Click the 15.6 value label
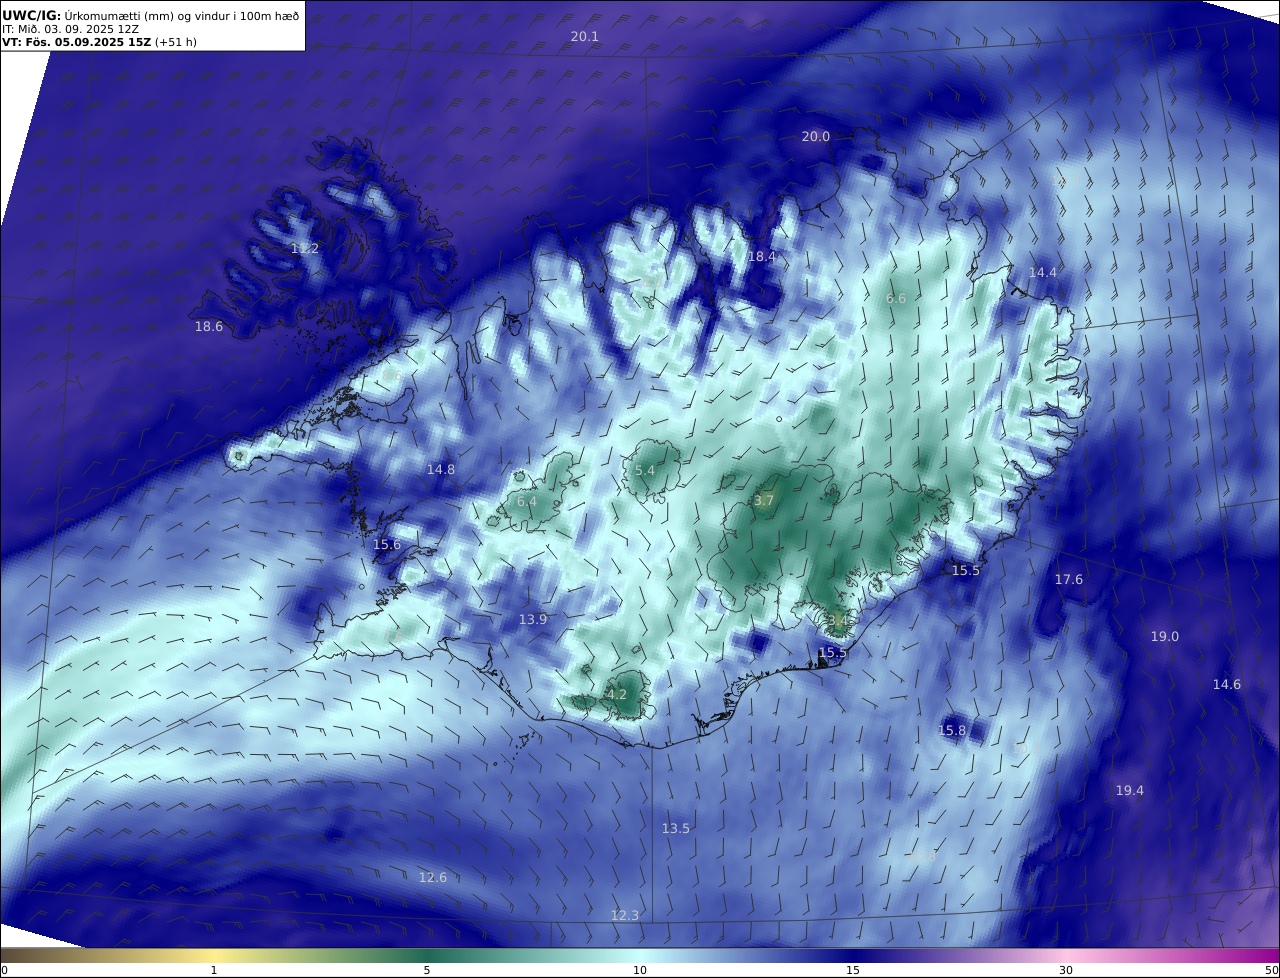 387,544
